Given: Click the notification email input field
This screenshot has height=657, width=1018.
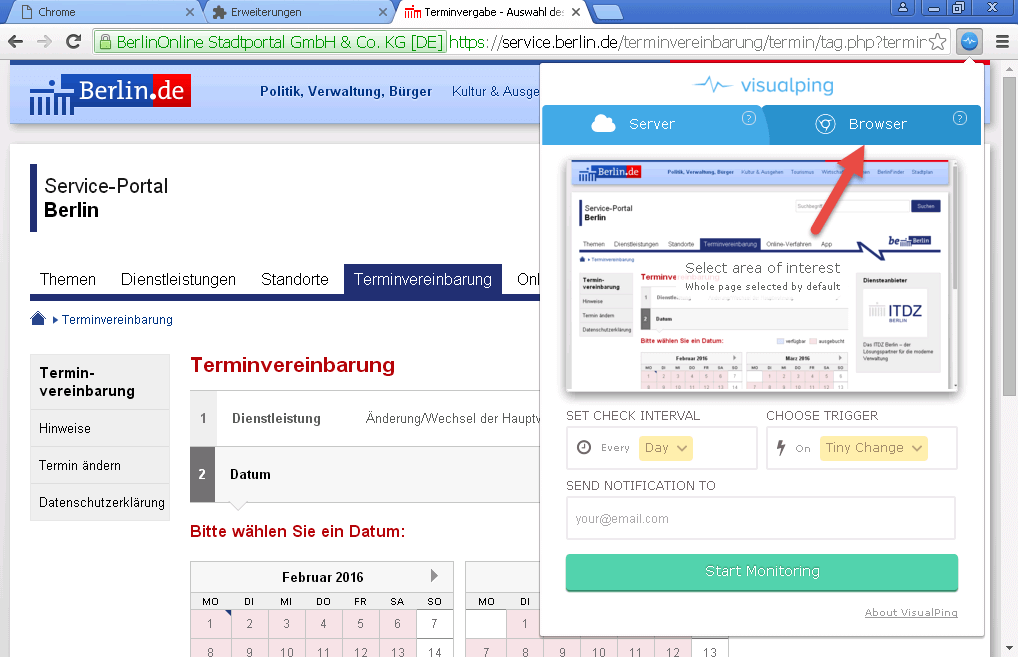Looking at the screenshot, I should click(760, 518).
